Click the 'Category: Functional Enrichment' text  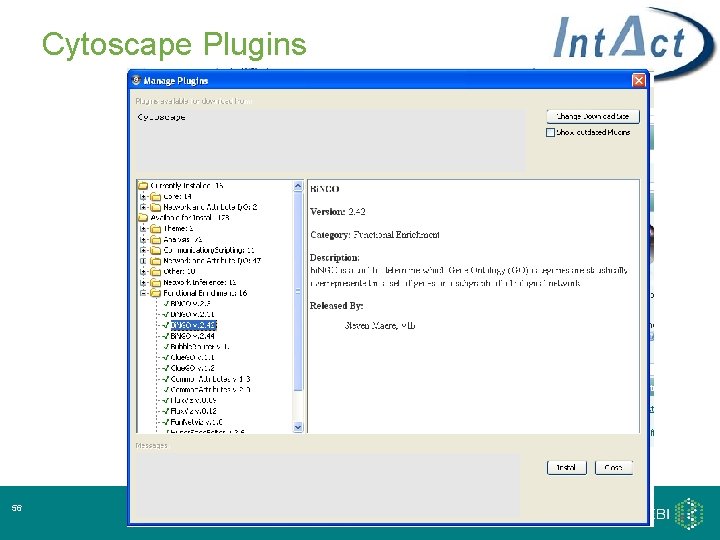click(375, 235)
